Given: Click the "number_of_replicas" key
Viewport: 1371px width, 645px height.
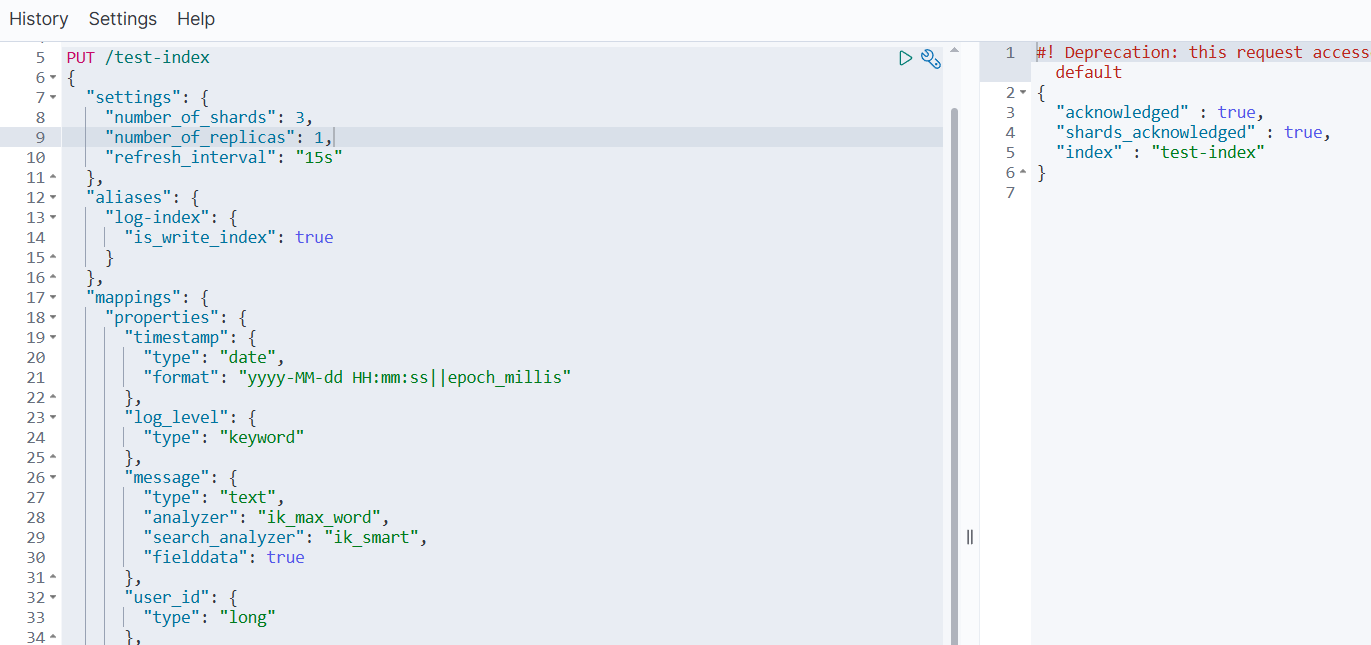Looking at the screenshot, I should point(200,138).
